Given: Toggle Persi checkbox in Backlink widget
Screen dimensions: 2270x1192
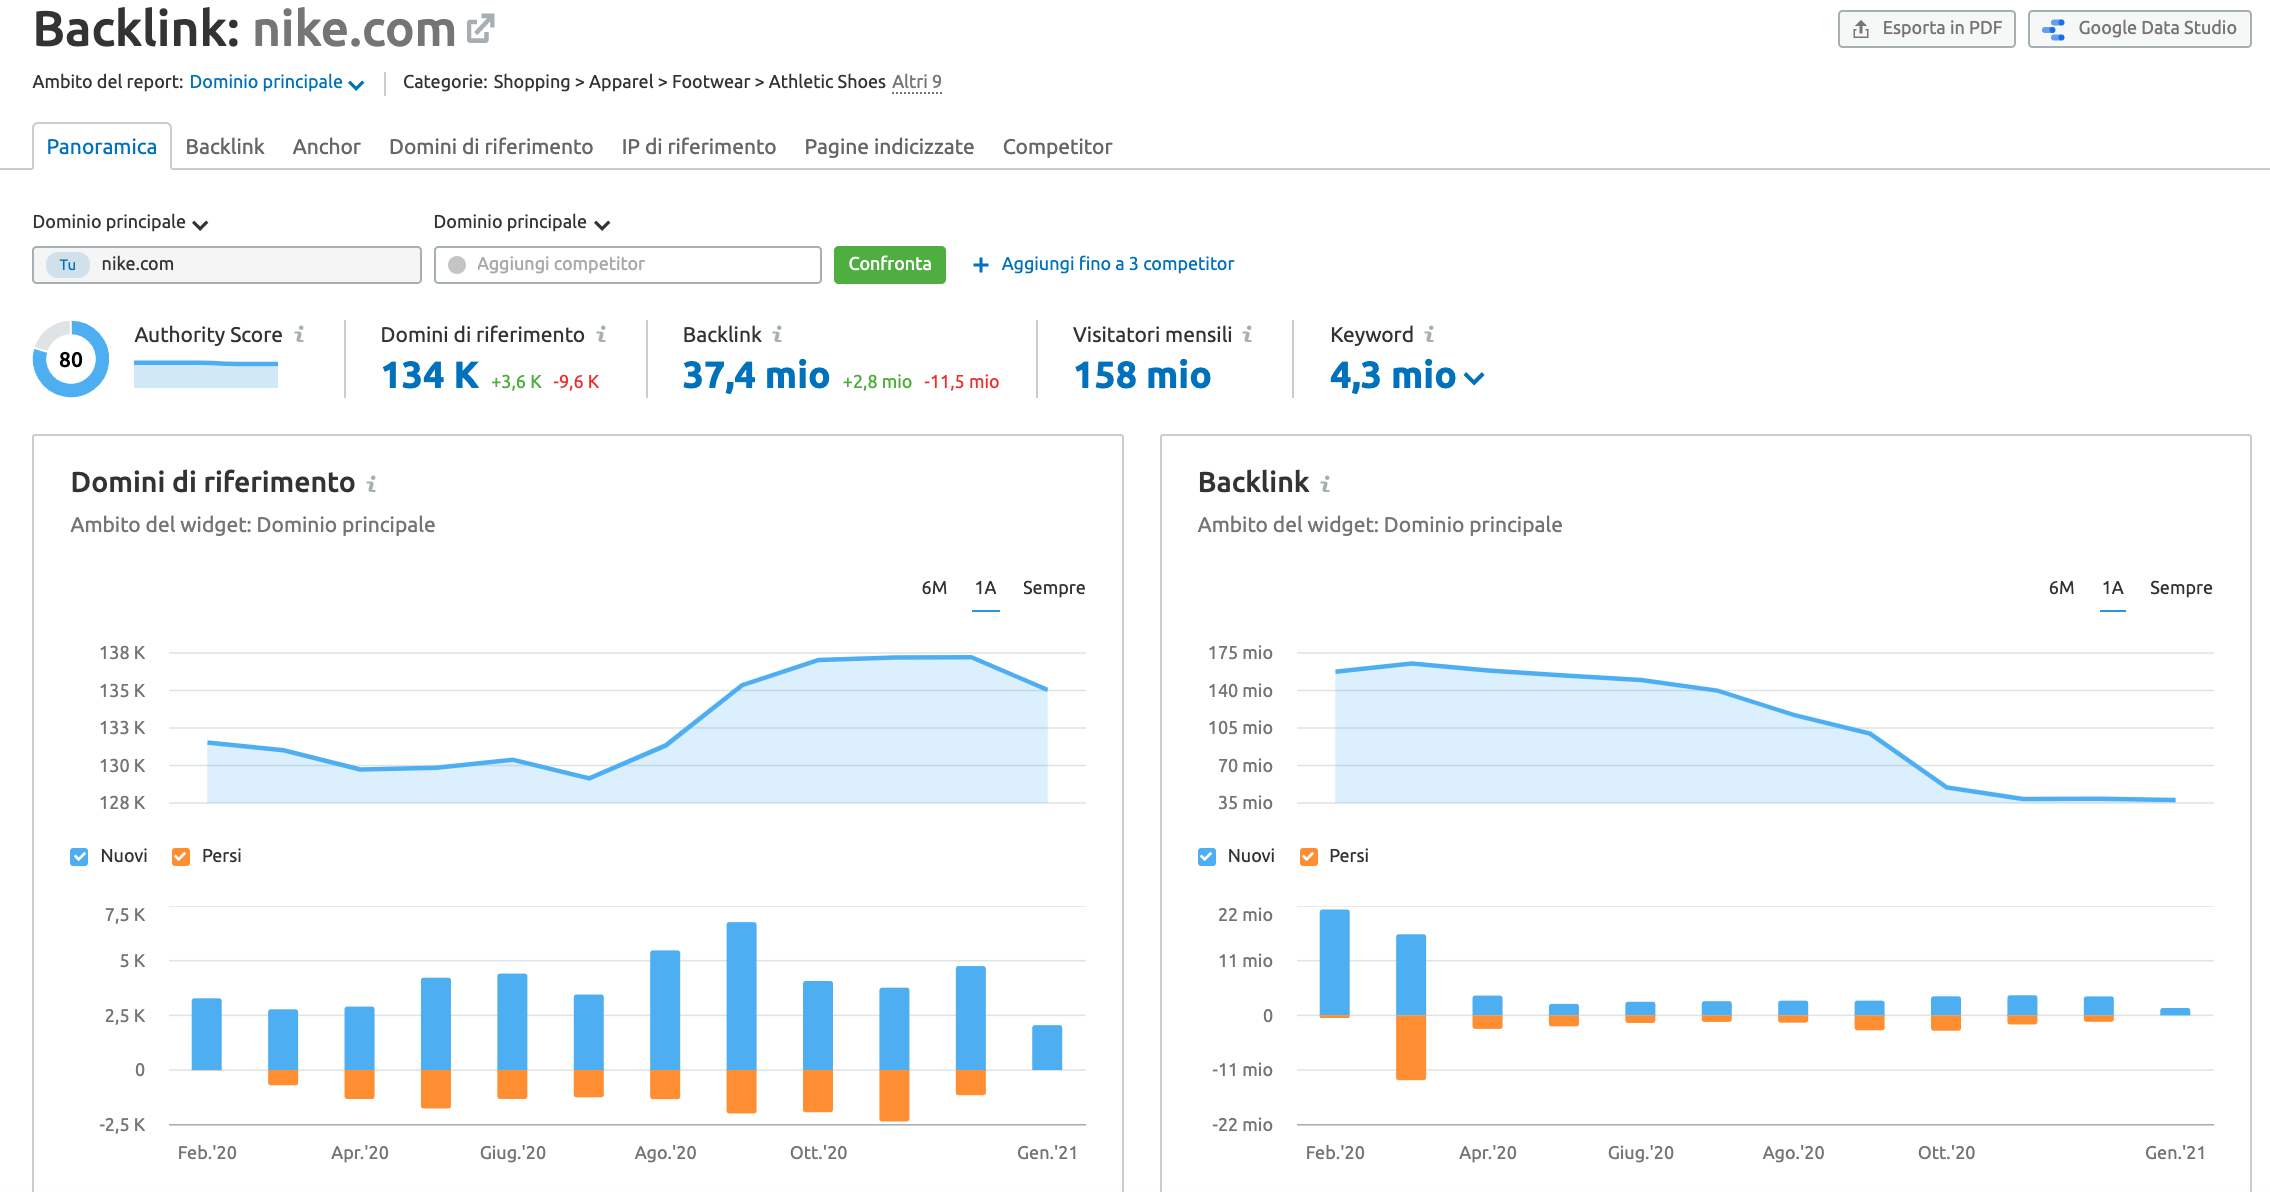Looking at the screenshot, I should (x=1308, y=856).
